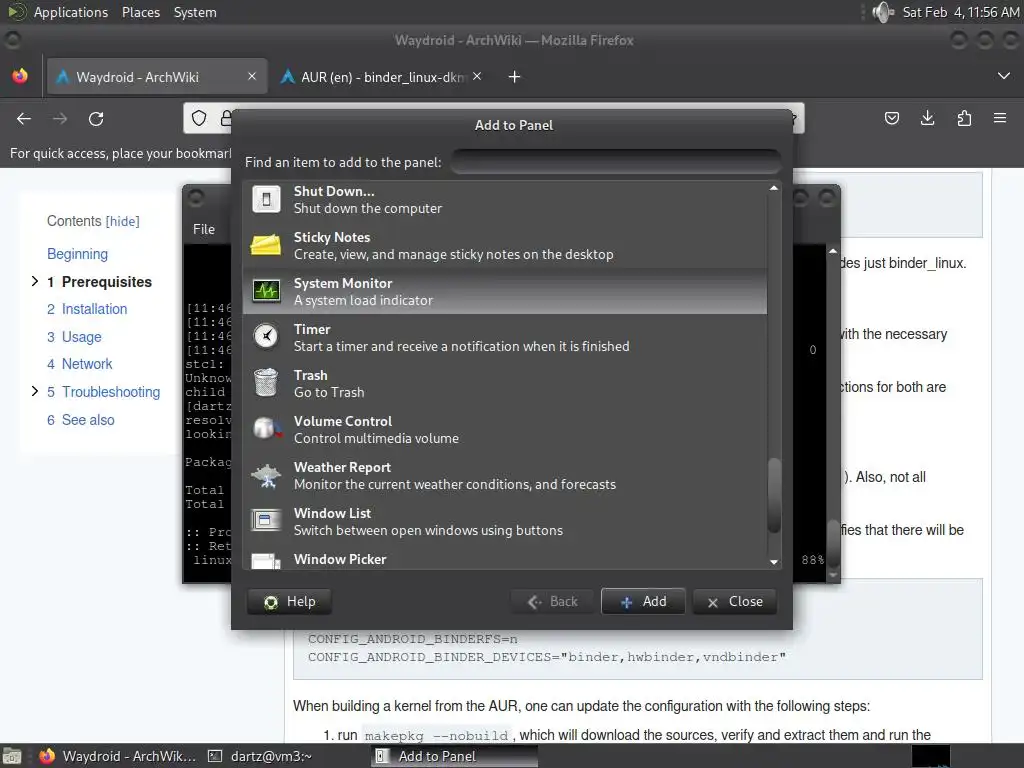Open the Firefox downloads panel
1024x768 pixels.
coord(927,118)
